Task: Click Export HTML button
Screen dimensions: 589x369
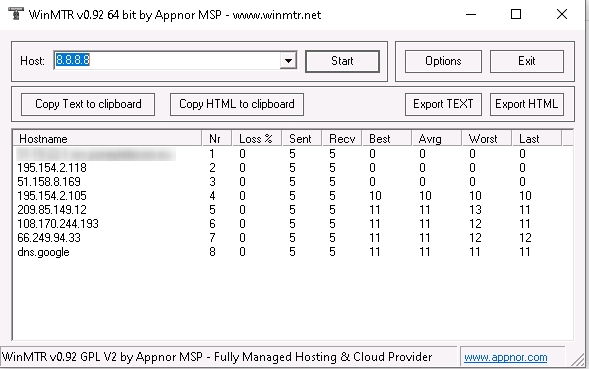Action: click(527, 104)
